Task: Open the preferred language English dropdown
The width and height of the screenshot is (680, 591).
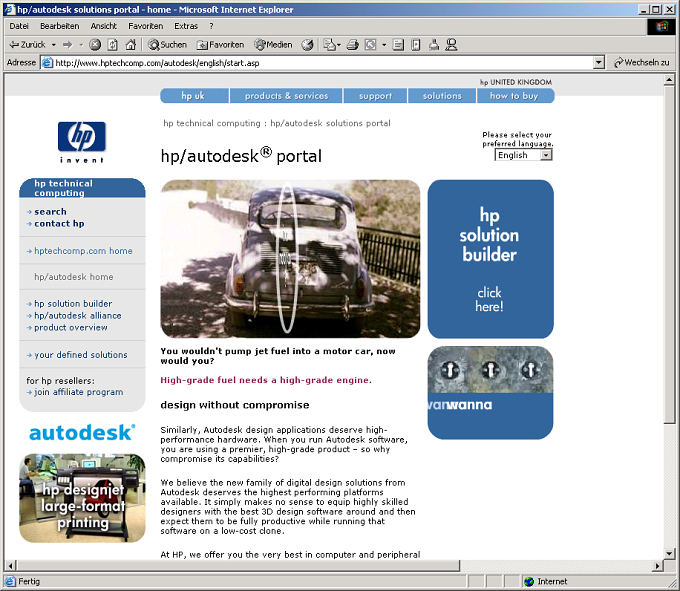Action: click(523, 155)
